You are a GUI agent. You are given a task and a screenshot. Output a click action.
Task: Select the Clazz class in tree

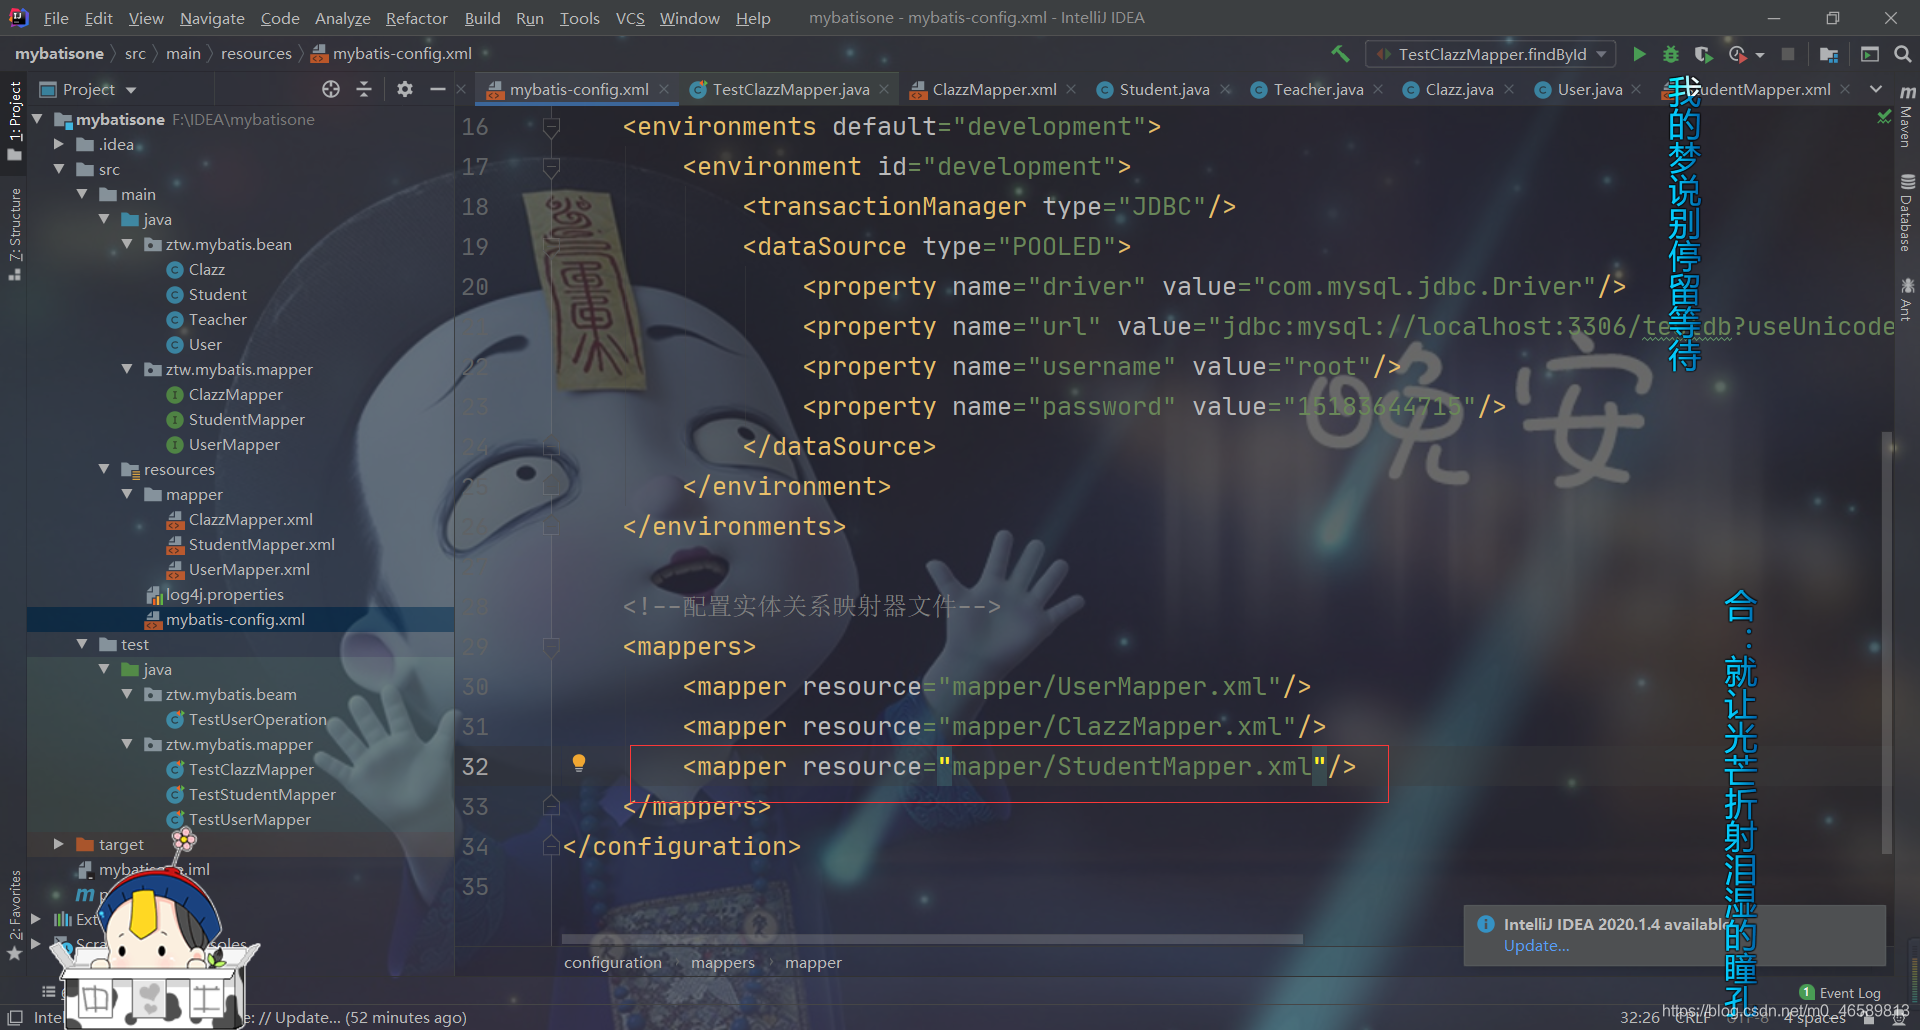coord(206,269)
